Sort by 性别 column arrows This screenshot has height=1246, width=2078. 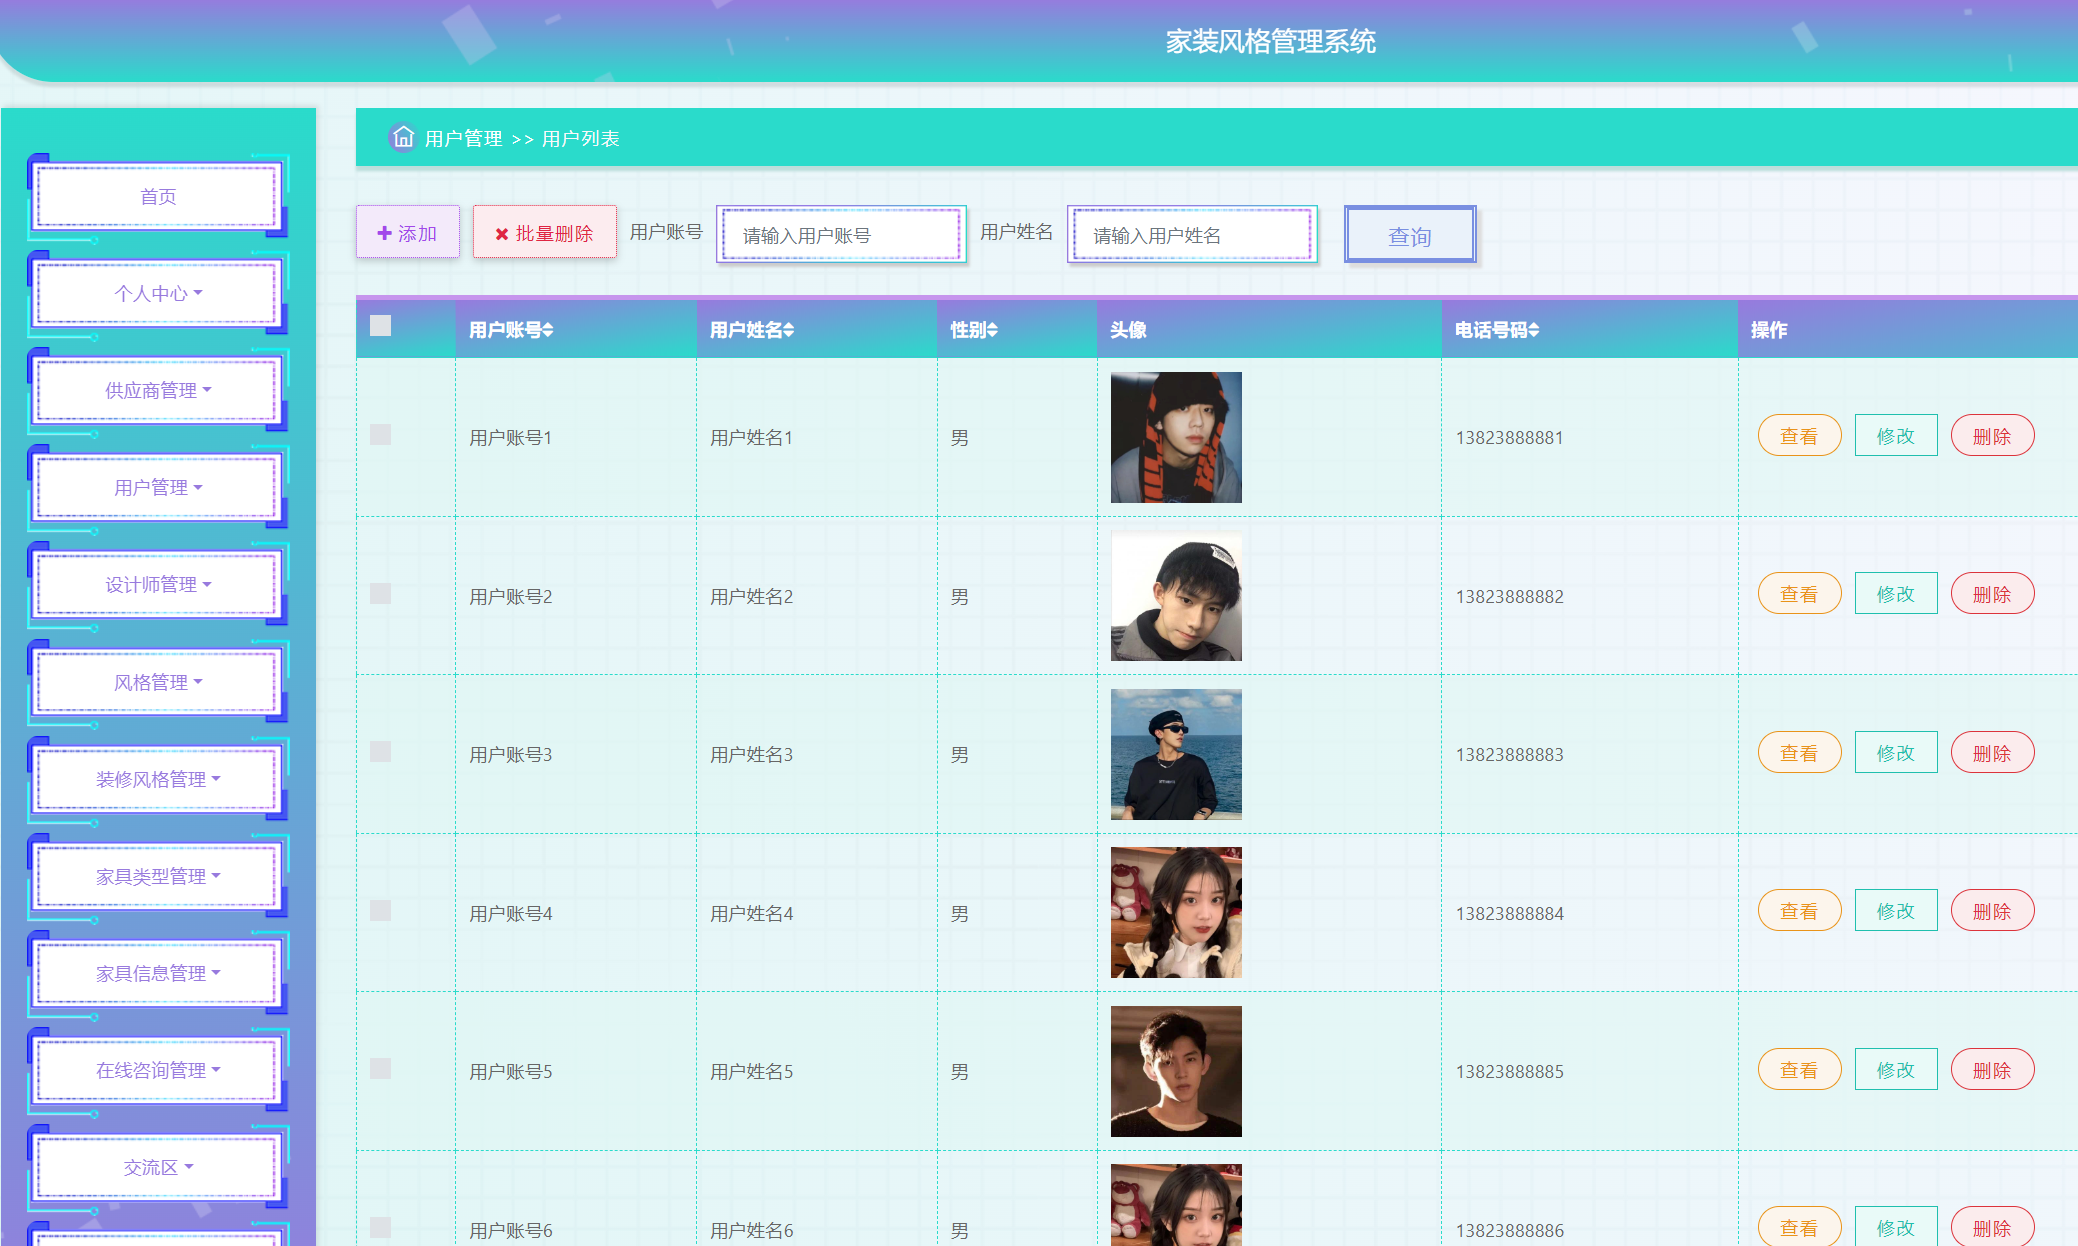tap(992, 330)
